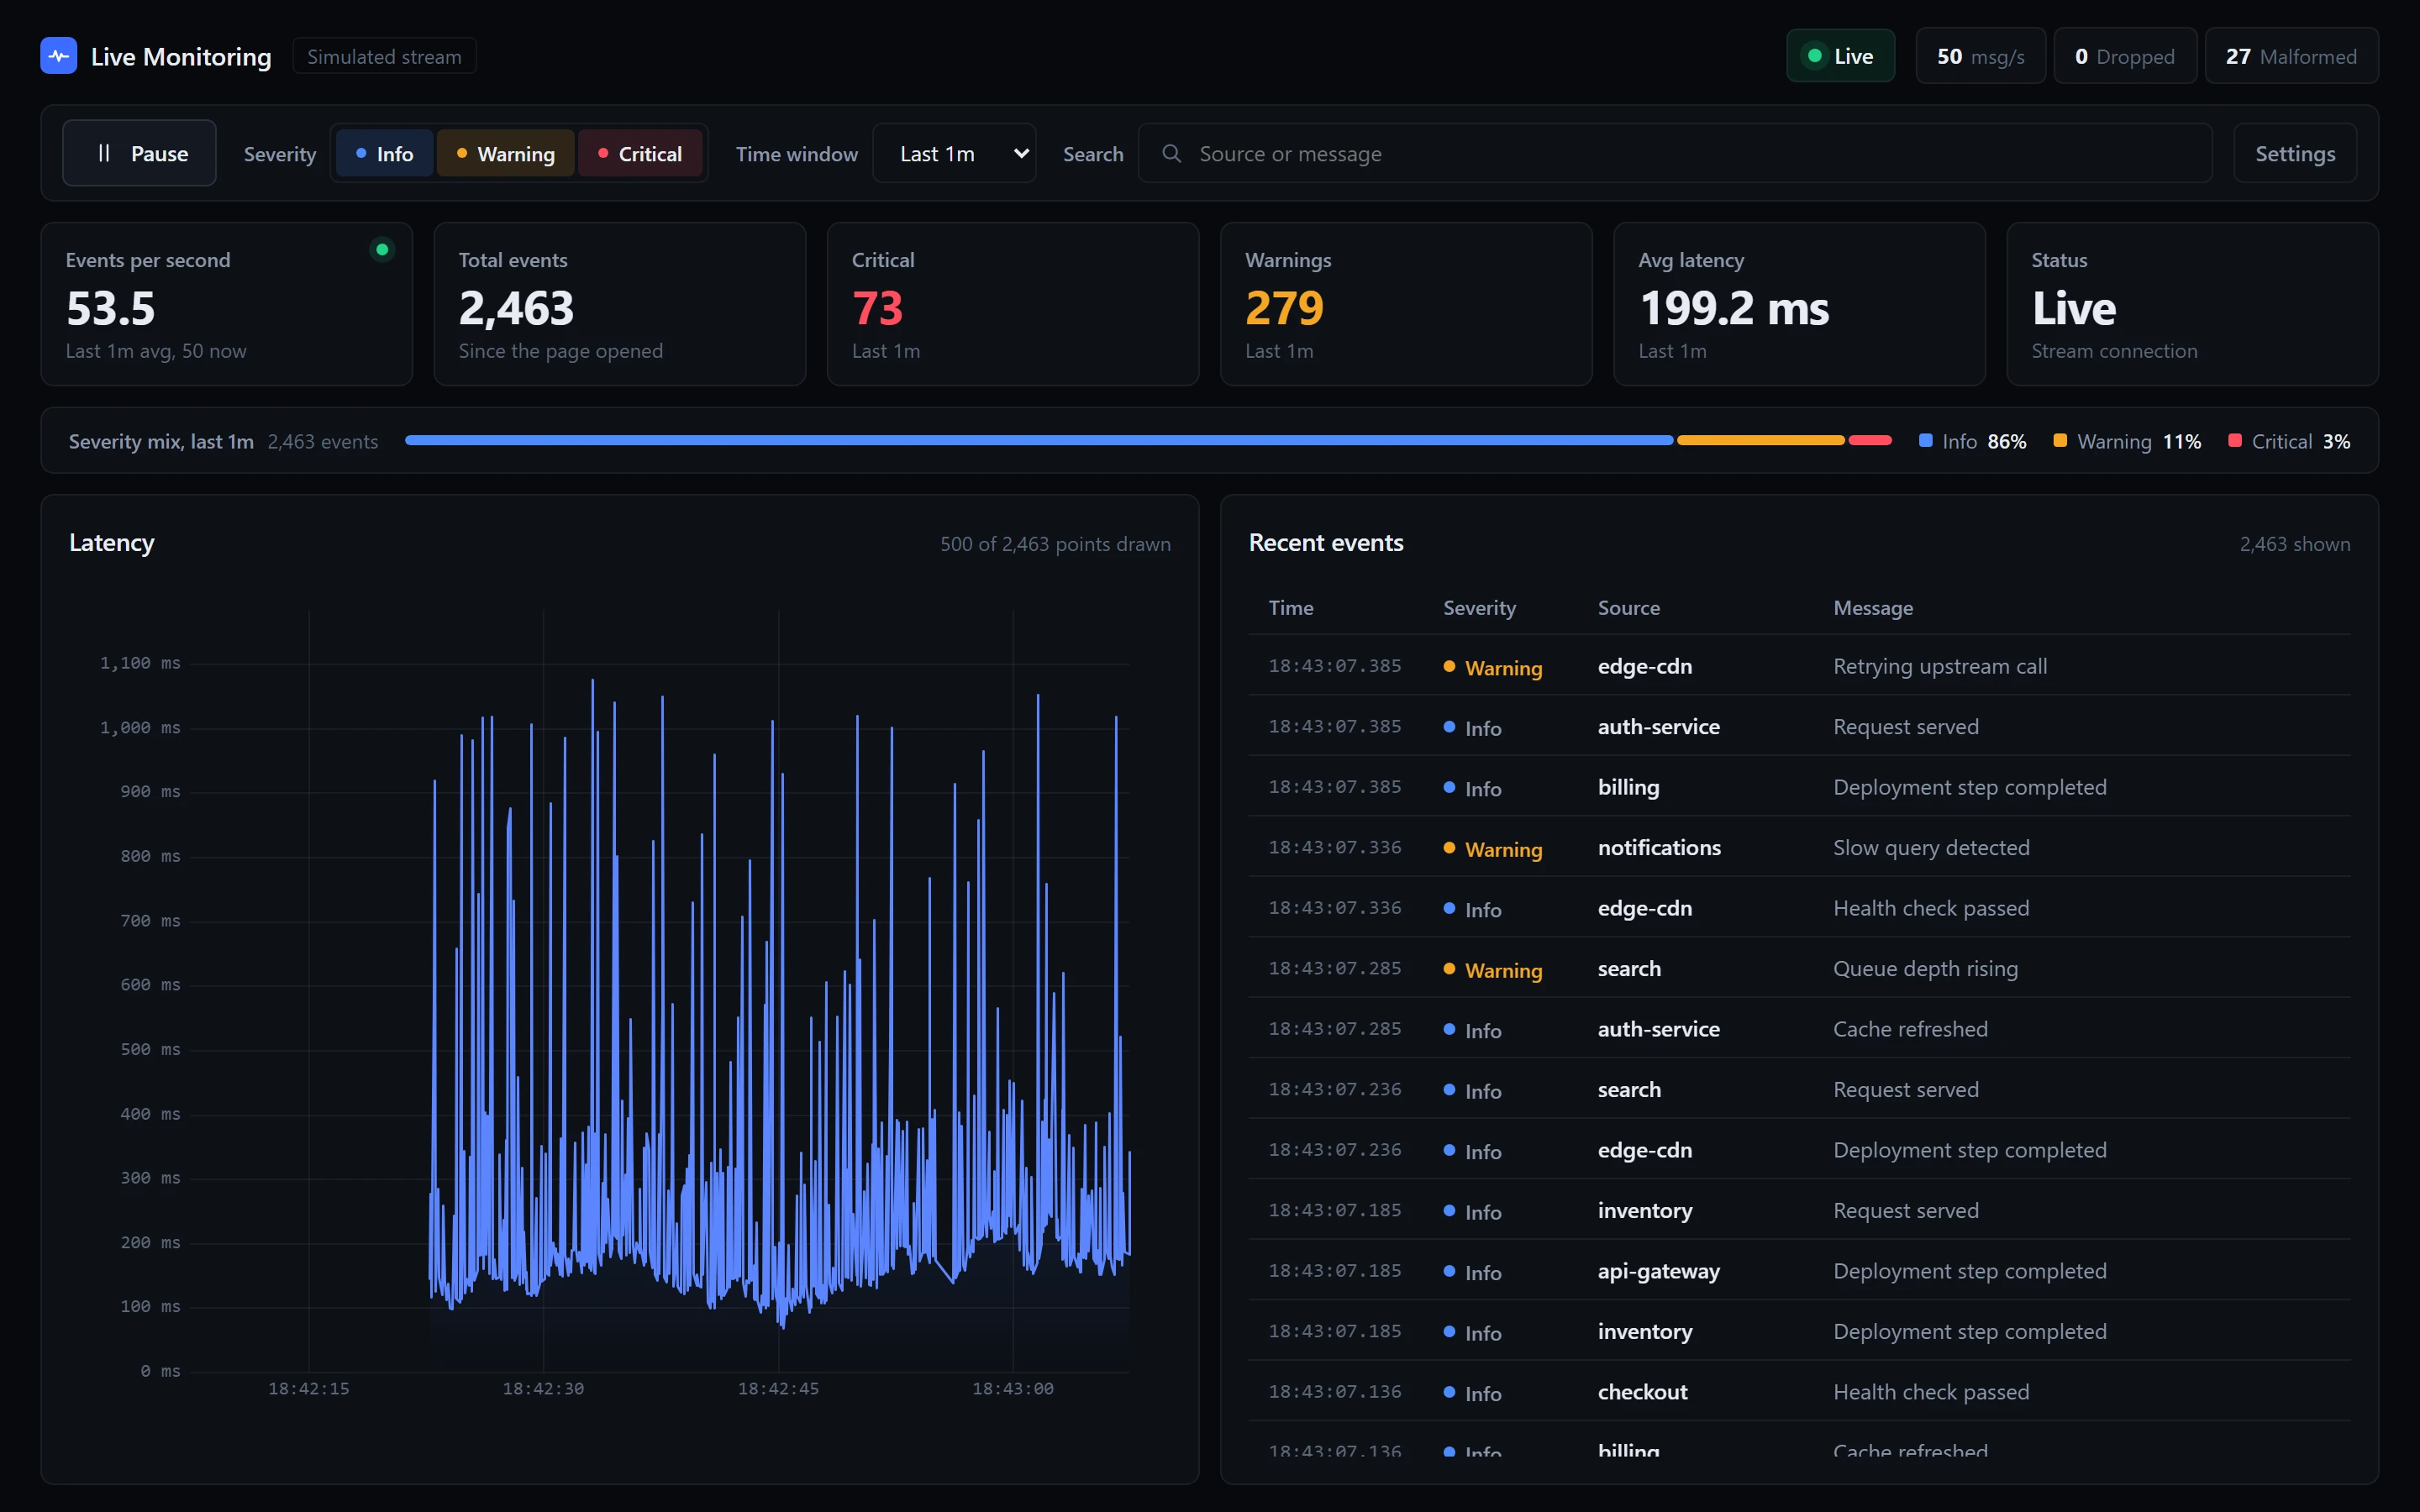Click the red Critical segment of severity bar
The height and width of the screenshot is (1512, 2420).
pos(1870,440)
